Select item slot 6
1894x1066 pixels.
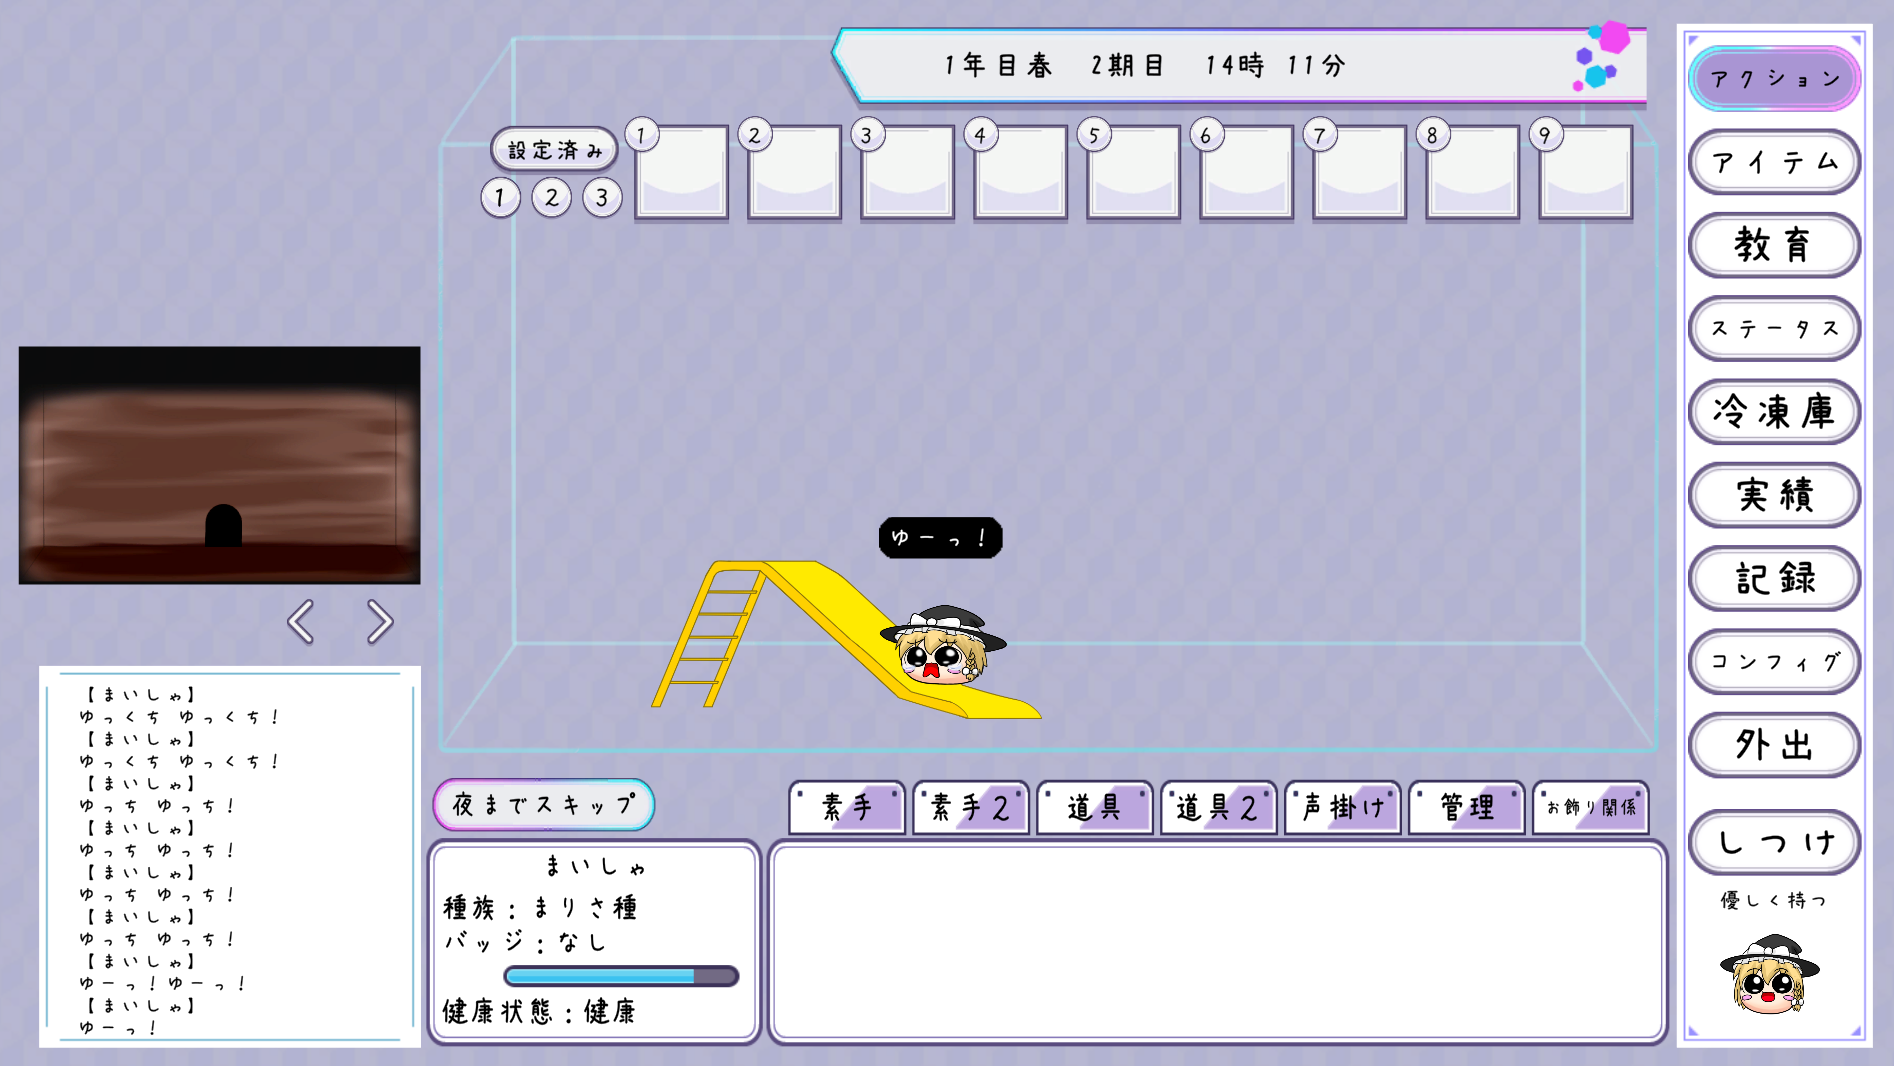tap(1246, 171)
